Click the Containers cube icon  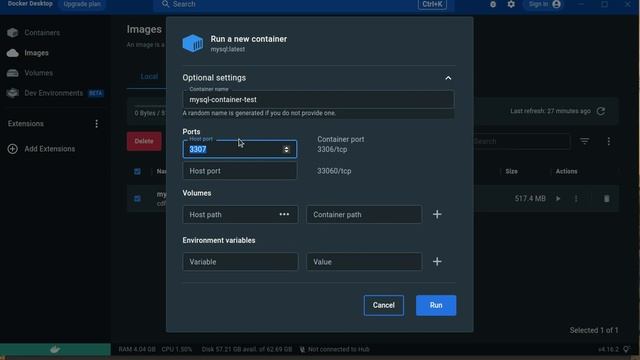click(13, 33)
